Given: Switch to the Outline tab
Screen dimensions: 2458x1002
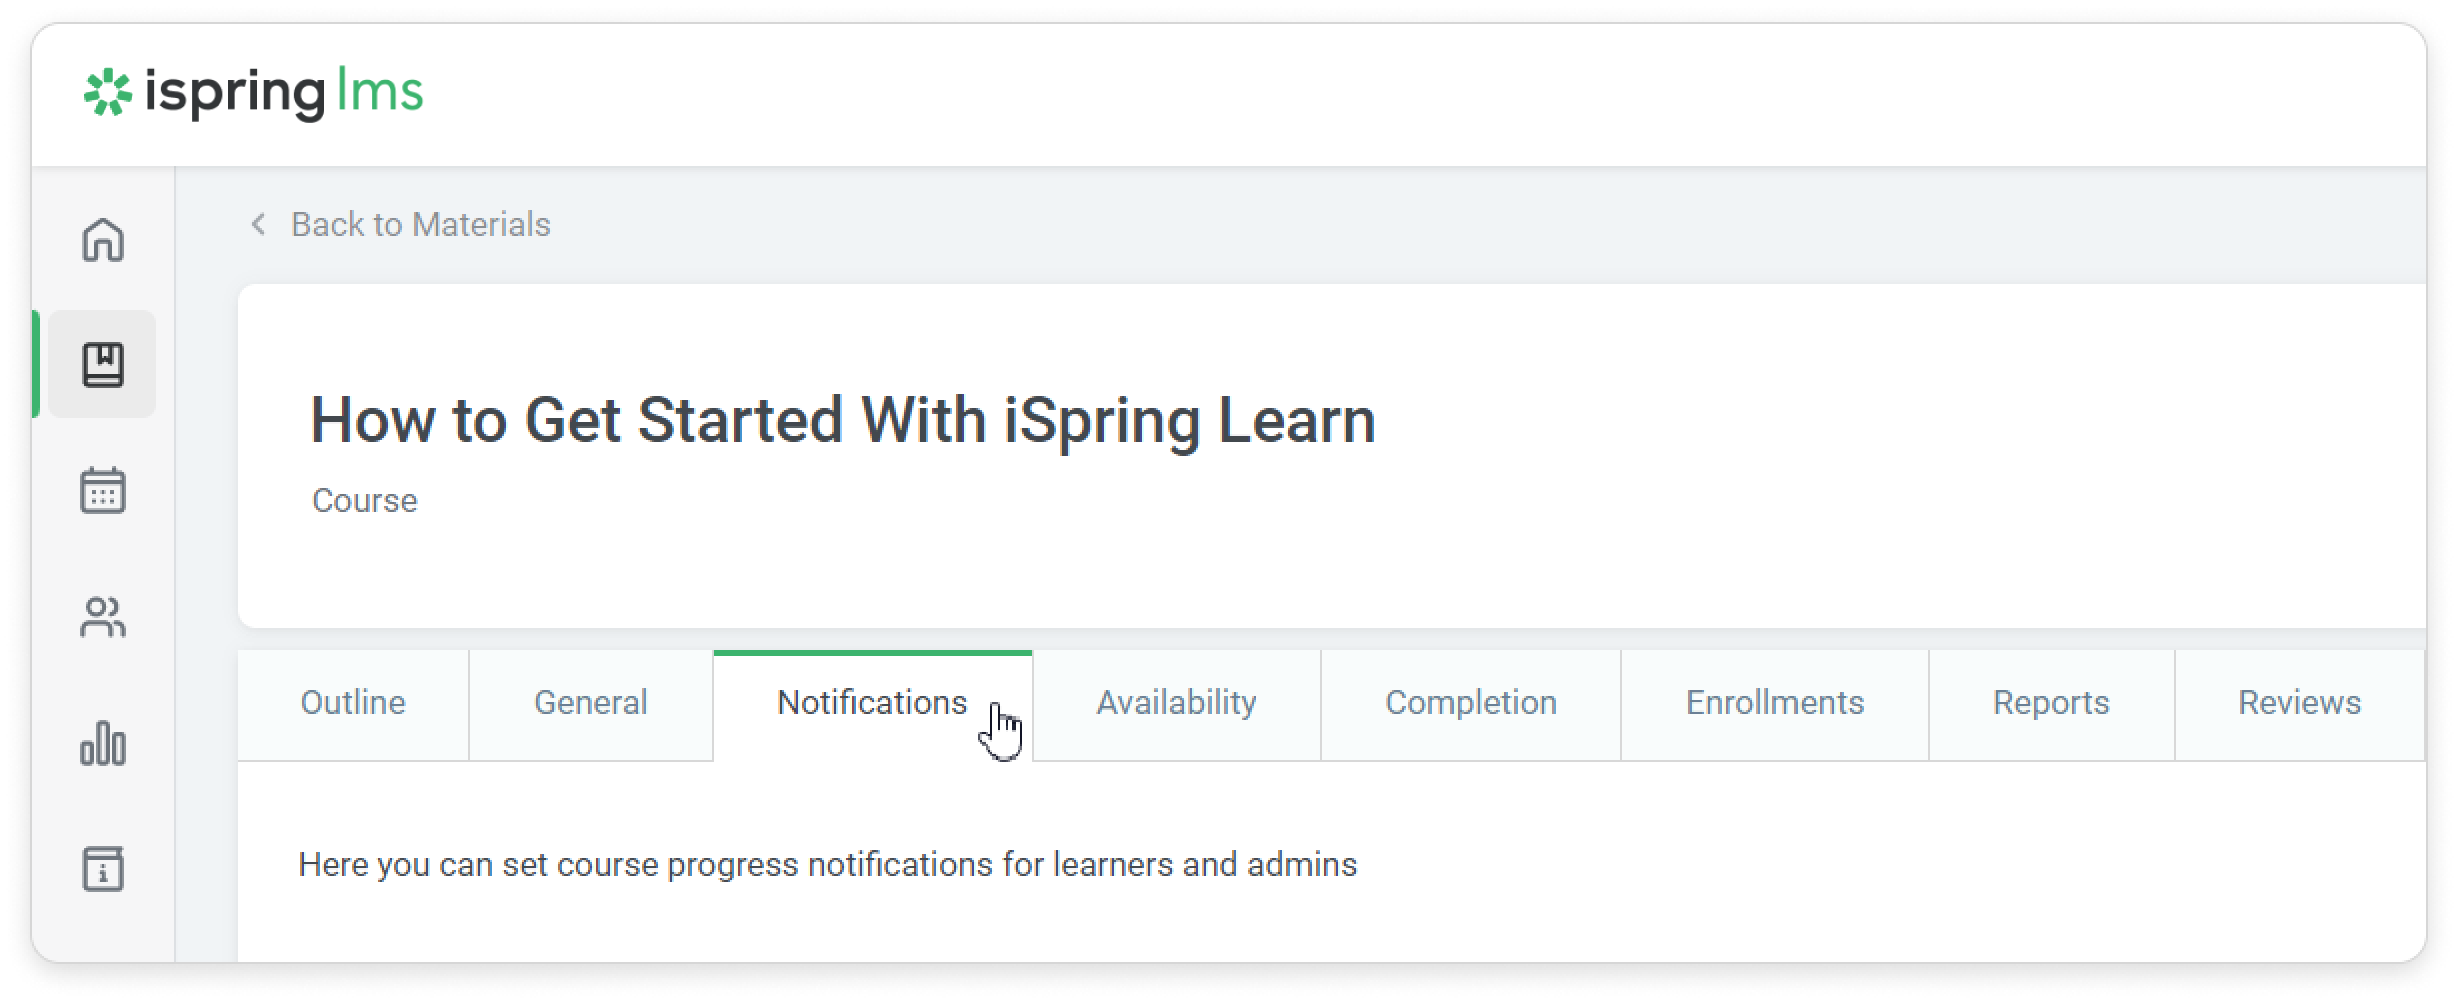Looking at the screenshot, I should click(x=353, y=703).
